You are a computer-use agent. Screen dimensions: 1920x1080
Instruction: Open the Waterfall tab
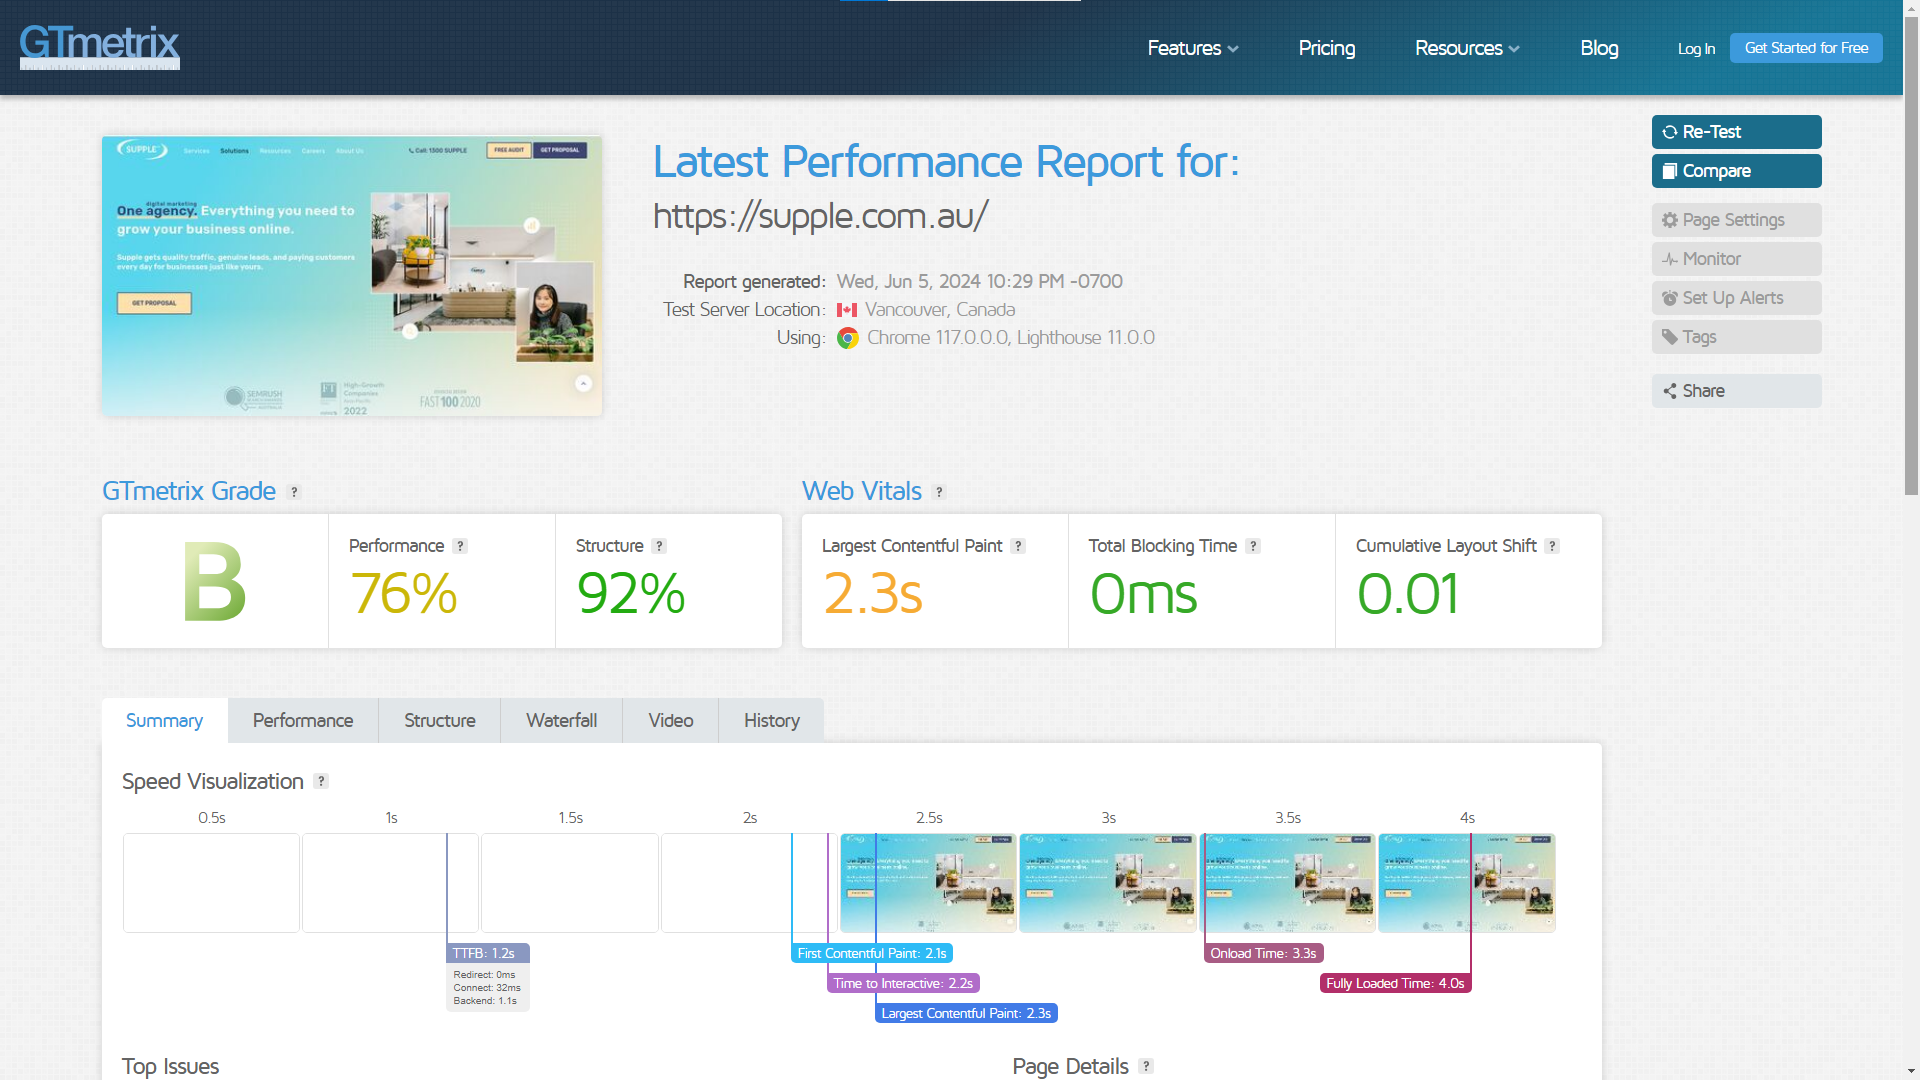(x=561, y=721)
